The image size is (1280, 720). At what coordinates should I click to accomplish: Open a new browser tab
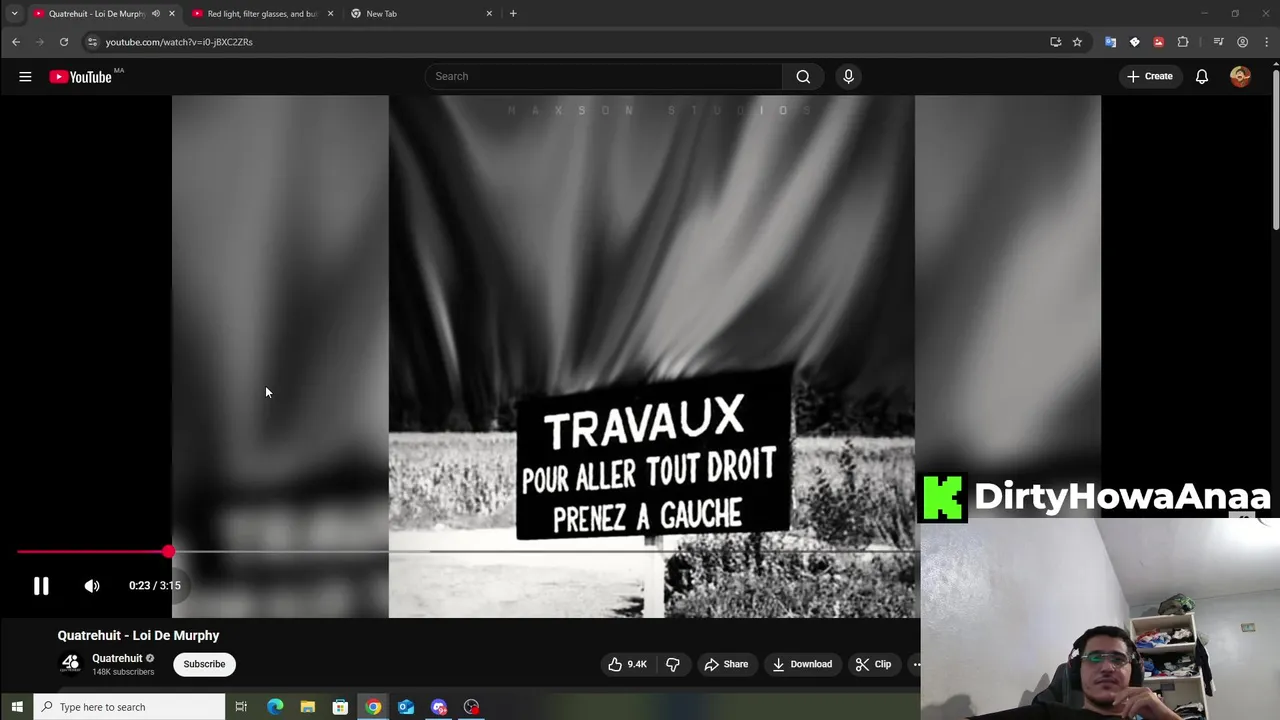point(513,14)
